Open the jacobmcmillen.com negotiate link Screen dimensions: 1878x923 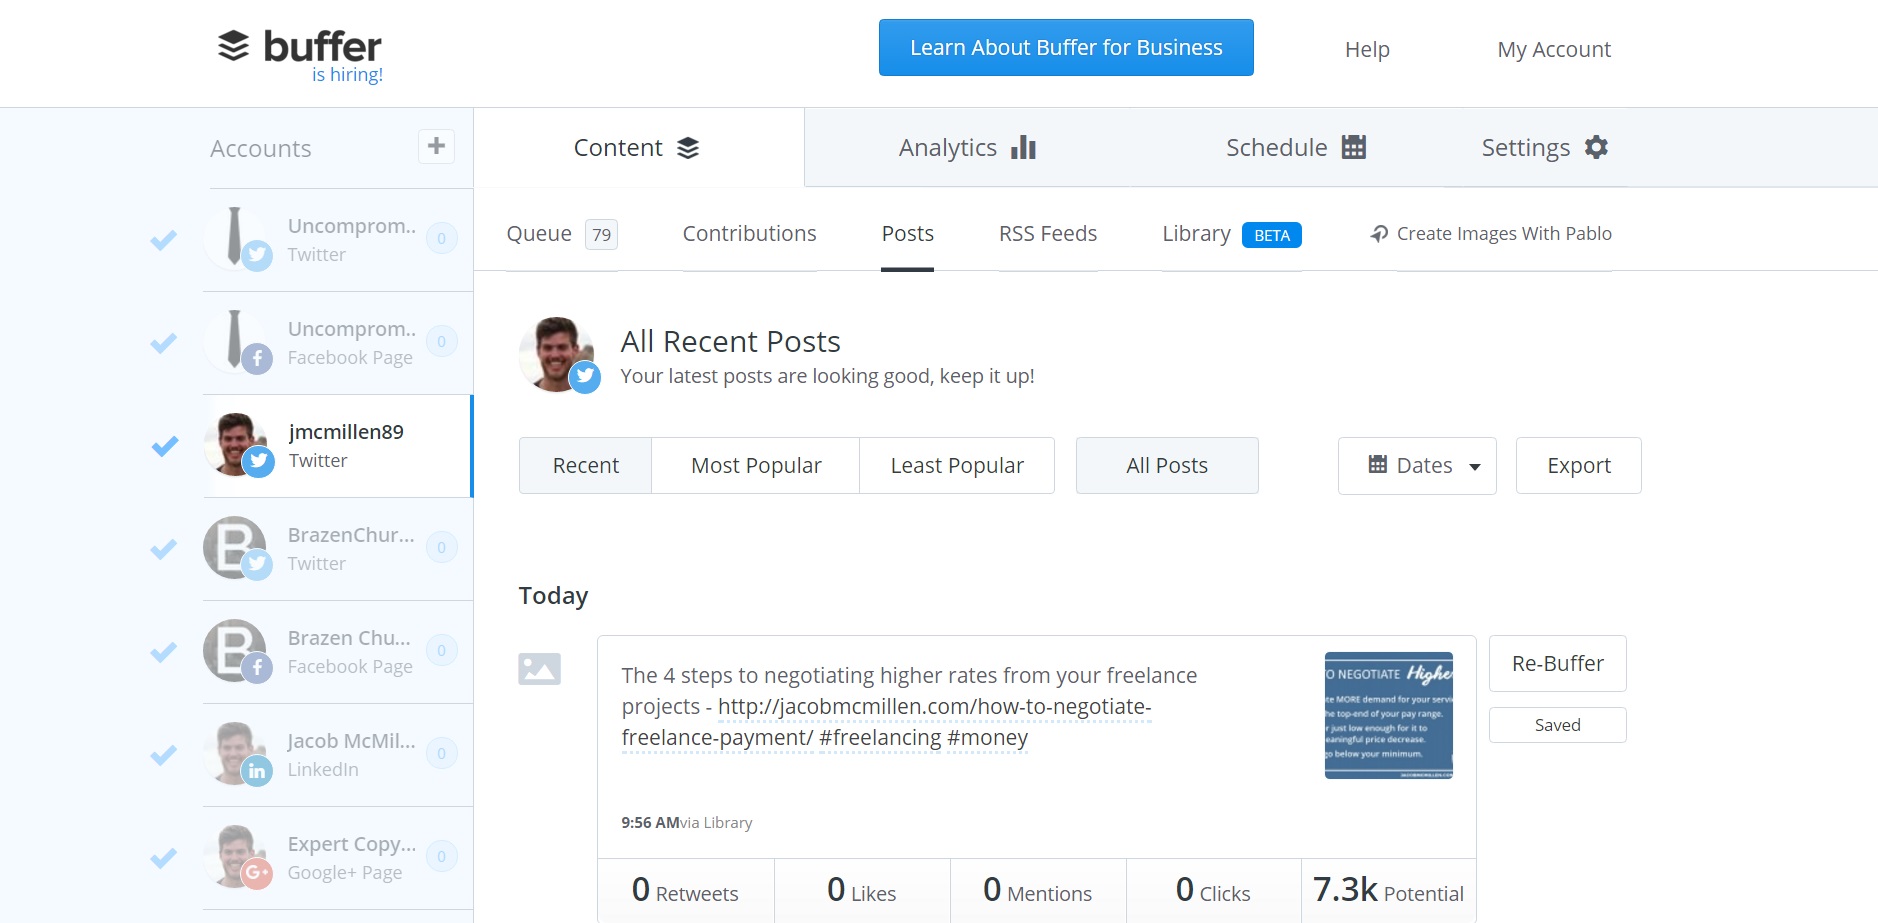click(x=934, y=706)
